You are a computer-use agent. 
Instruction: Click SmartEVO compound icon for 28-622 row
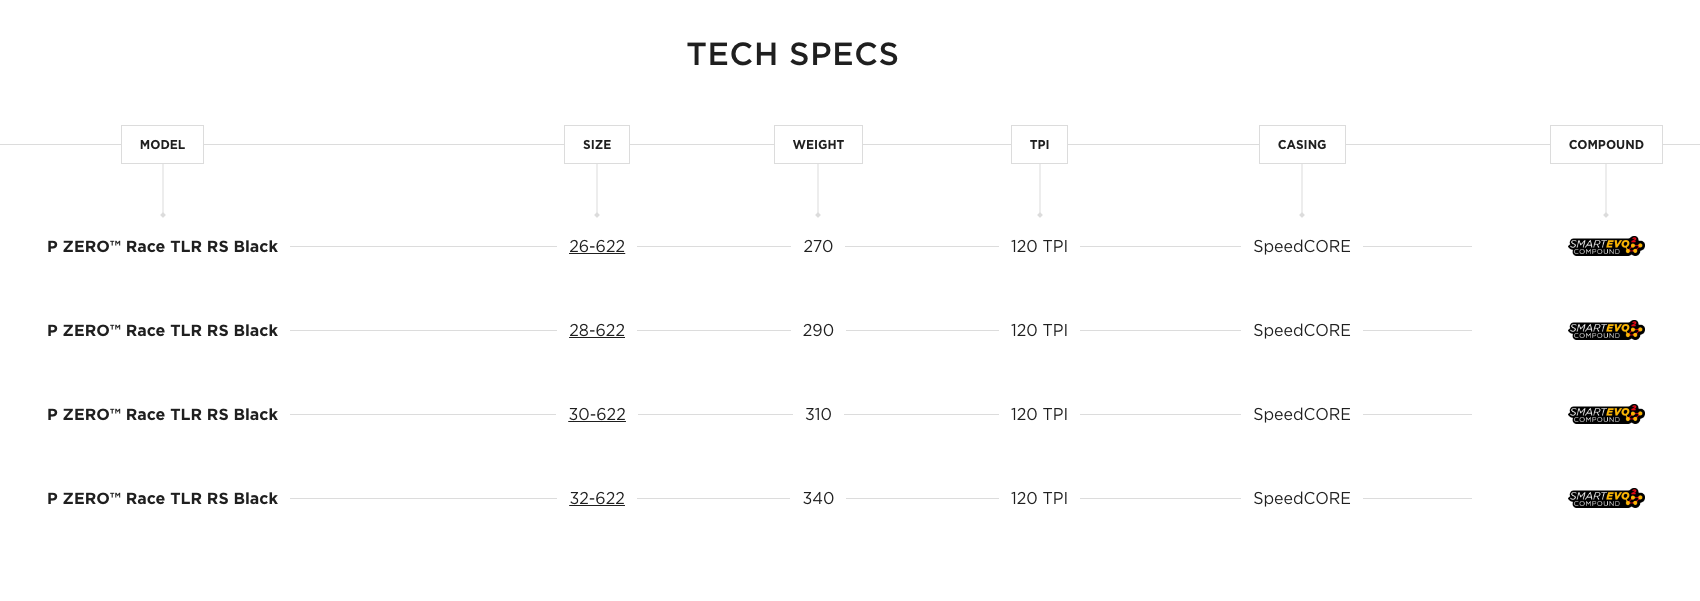pos(1606,330)
